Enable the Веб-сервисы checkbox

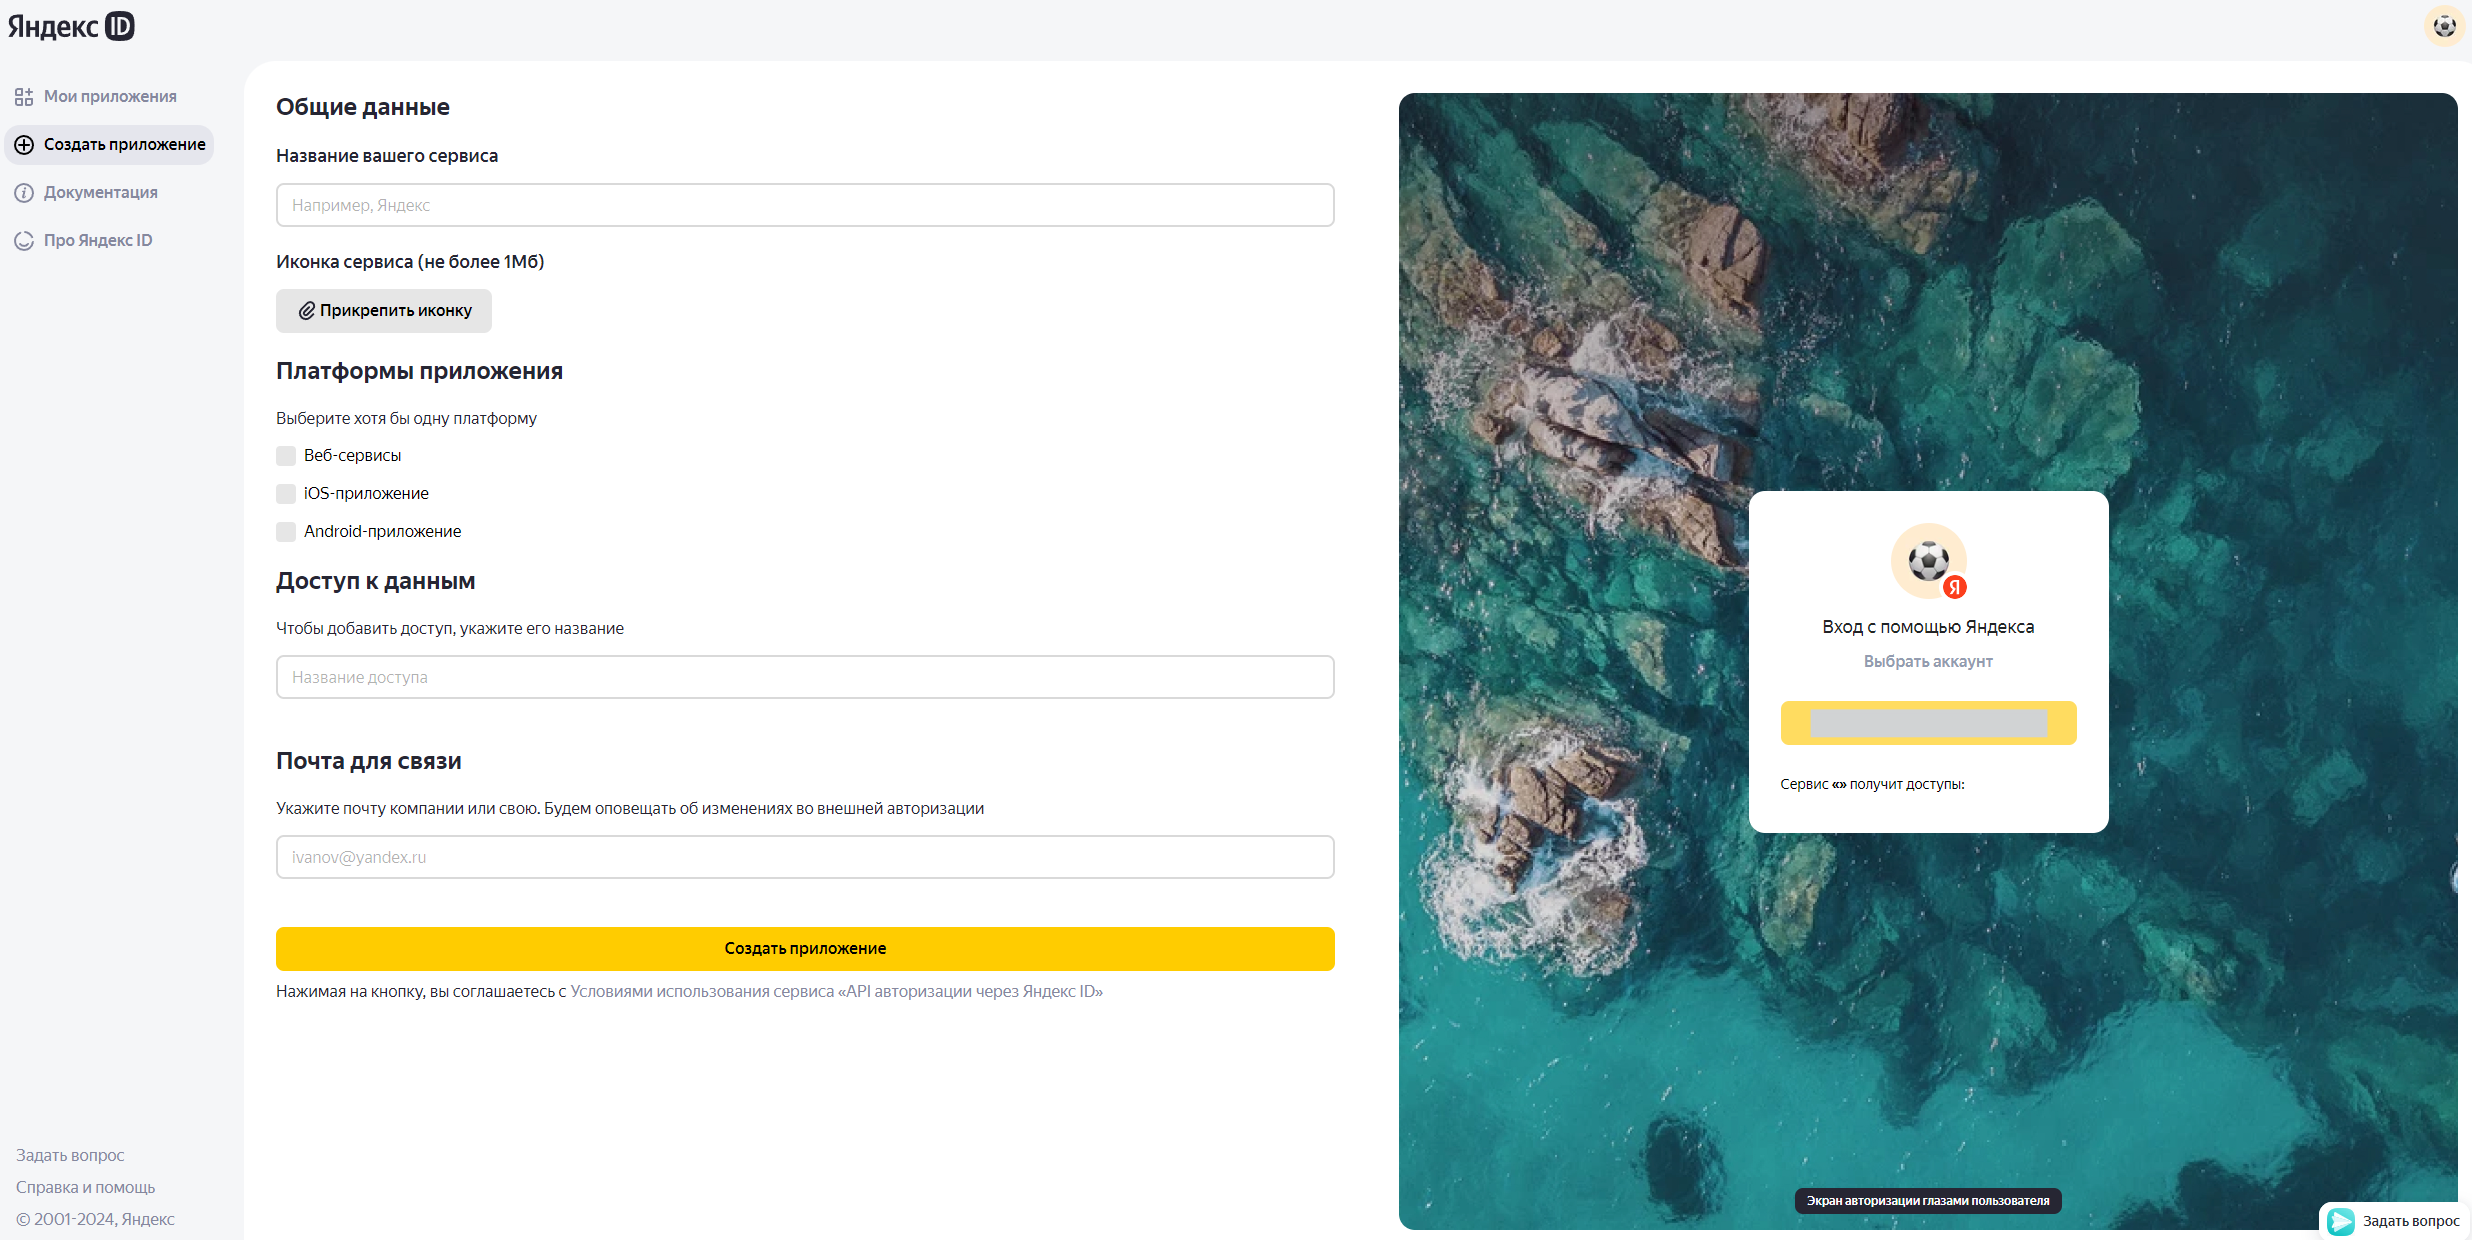coord(286,456)
